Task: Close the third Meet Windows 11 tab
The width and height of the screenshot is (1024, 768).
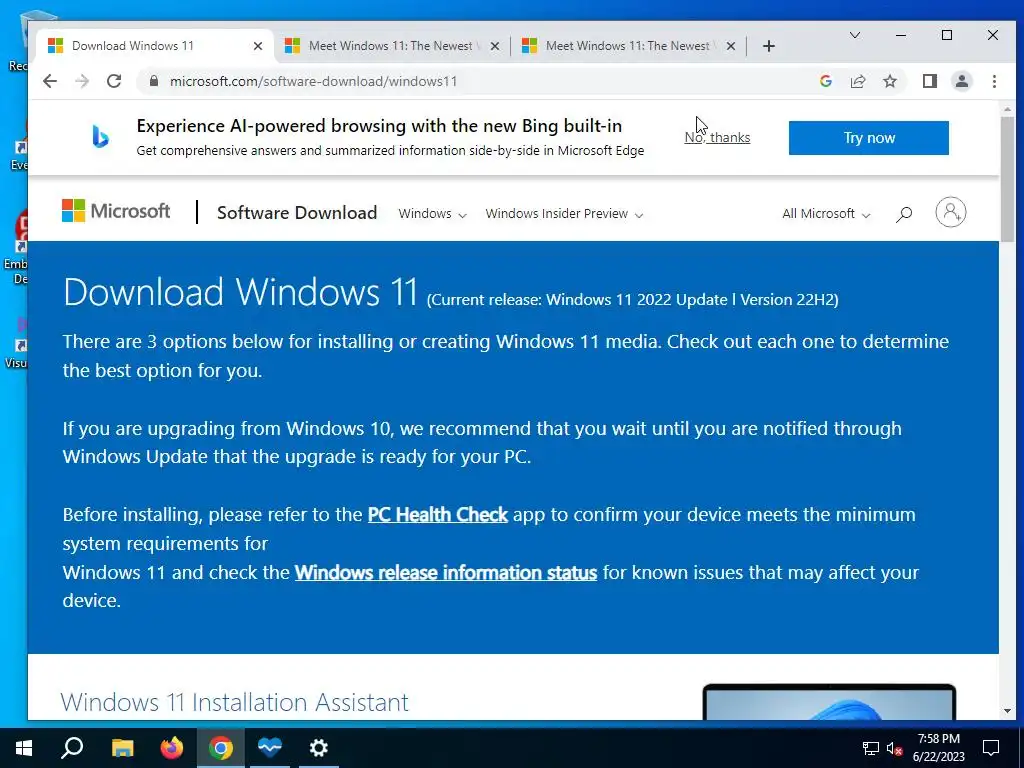Action: 731,46
